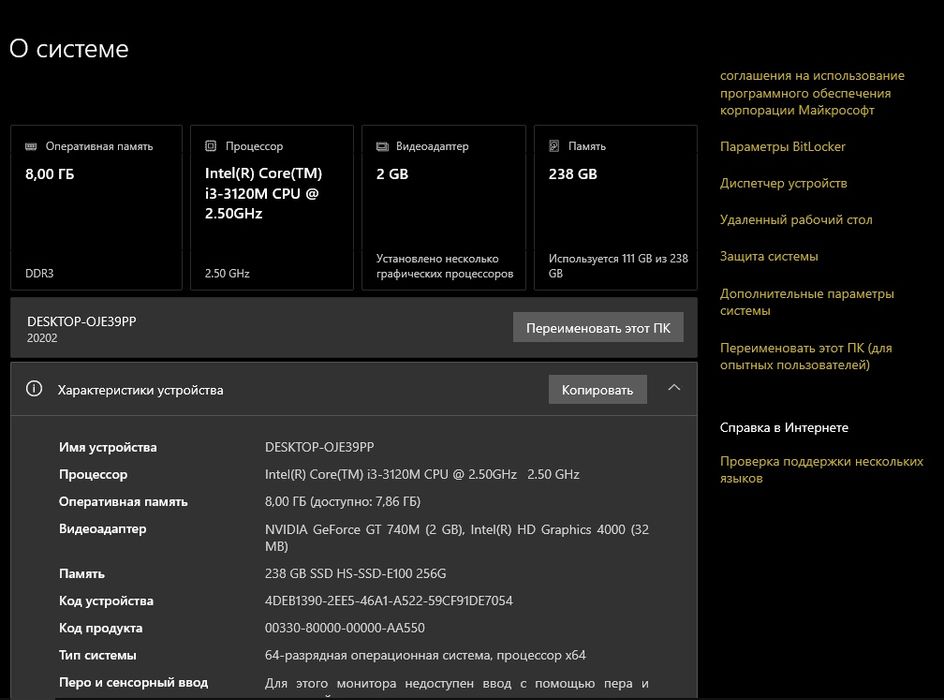Collapse the Характеристики устройства section
Viewport: 944px width, 700px height.
[x=674, y=388]
